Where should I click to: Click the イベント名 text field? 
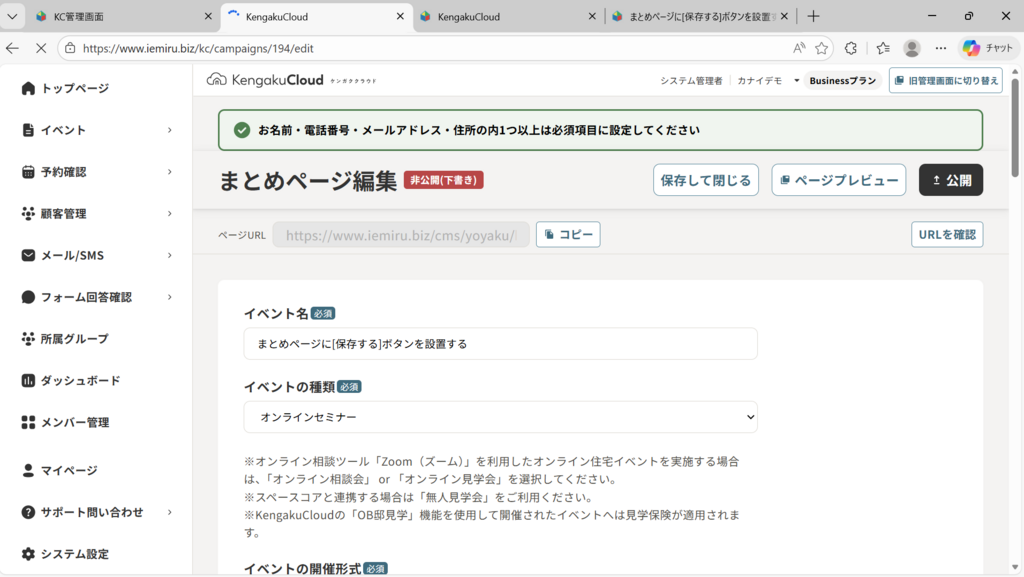(500, 344)
